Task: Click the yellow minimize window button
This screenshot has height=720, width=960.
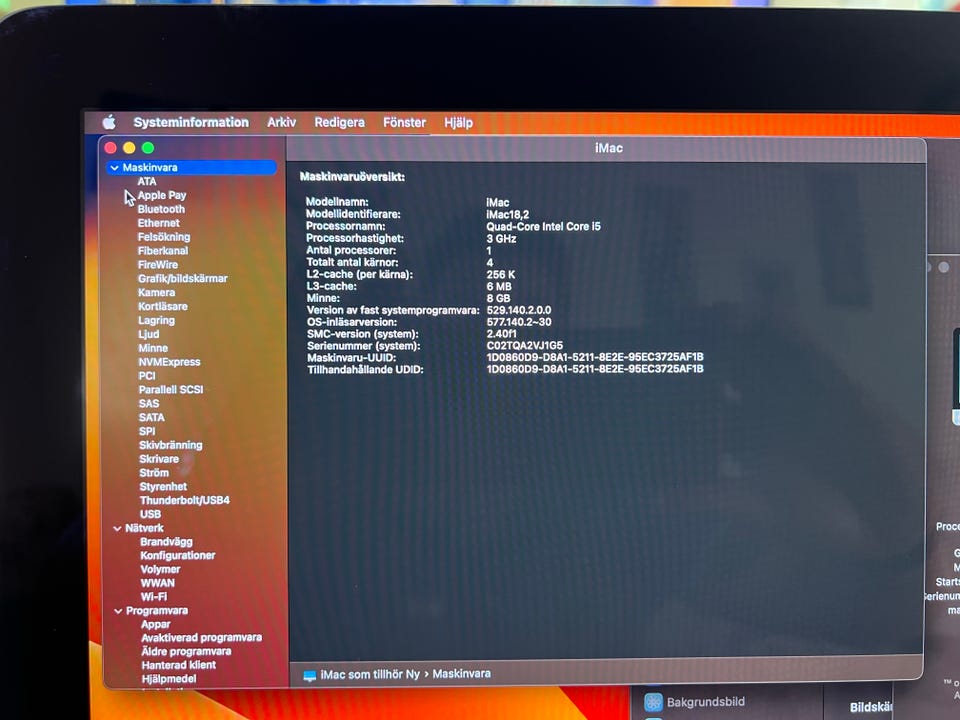Action: point(129,148)
